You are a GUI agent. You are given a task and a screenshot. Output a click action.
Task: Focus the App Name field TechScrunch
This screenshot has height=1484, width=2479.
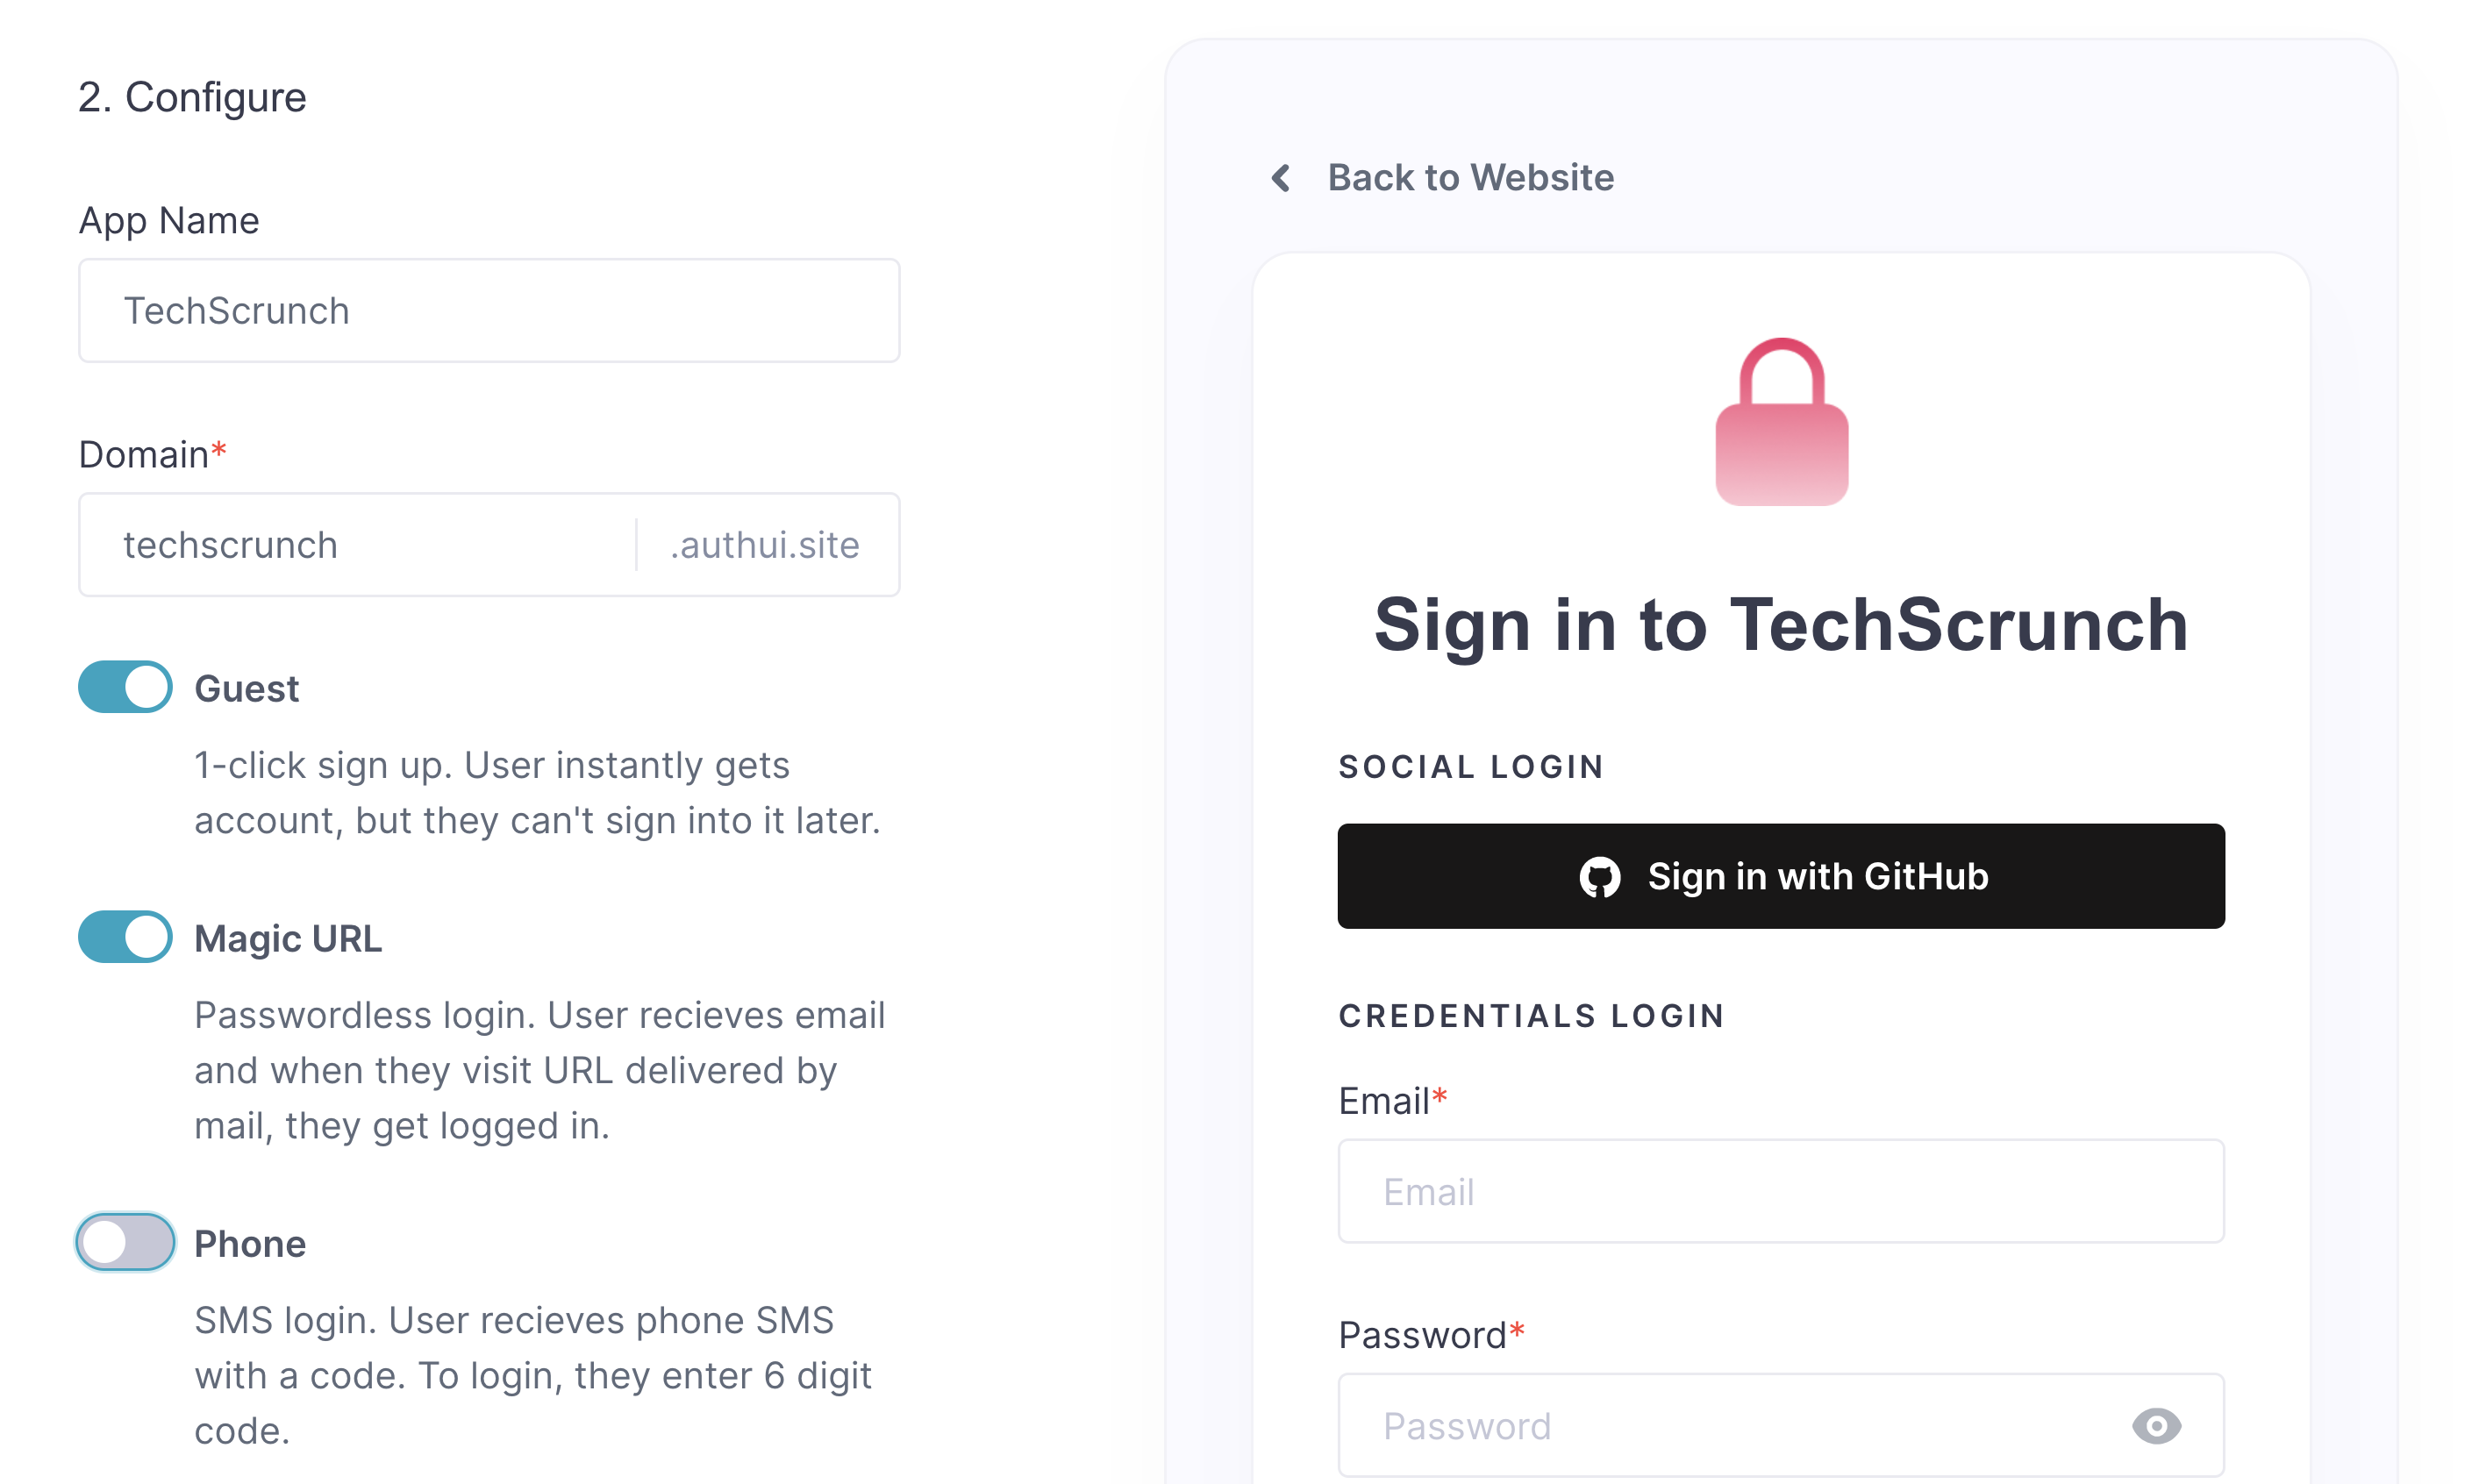[x=489, y=311]
